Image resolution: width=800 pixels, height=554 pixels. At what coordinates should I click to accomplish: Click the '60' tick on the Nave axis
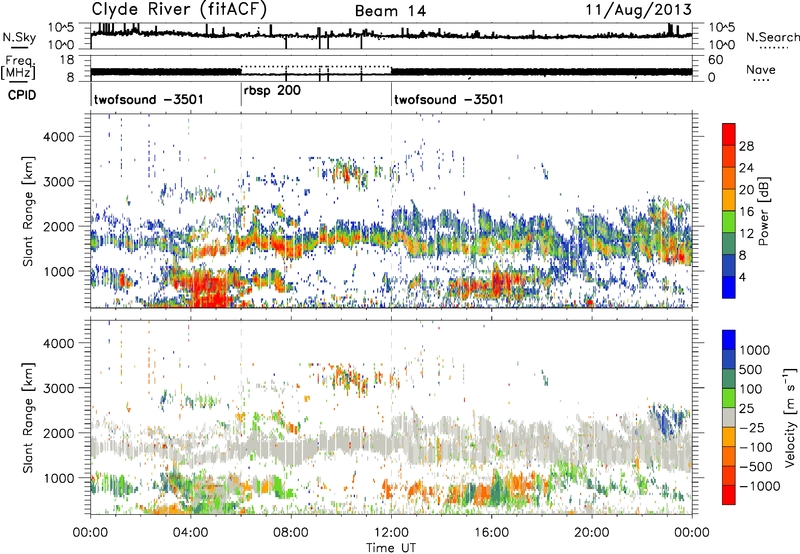click(715, 60)
